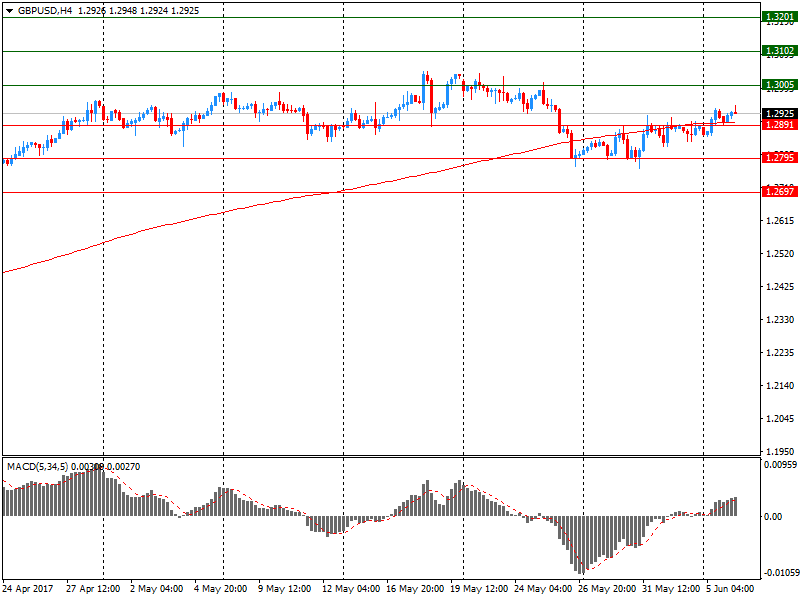
Task: Click the 1.1950 price axis value
Action: [x=780, y=452]
